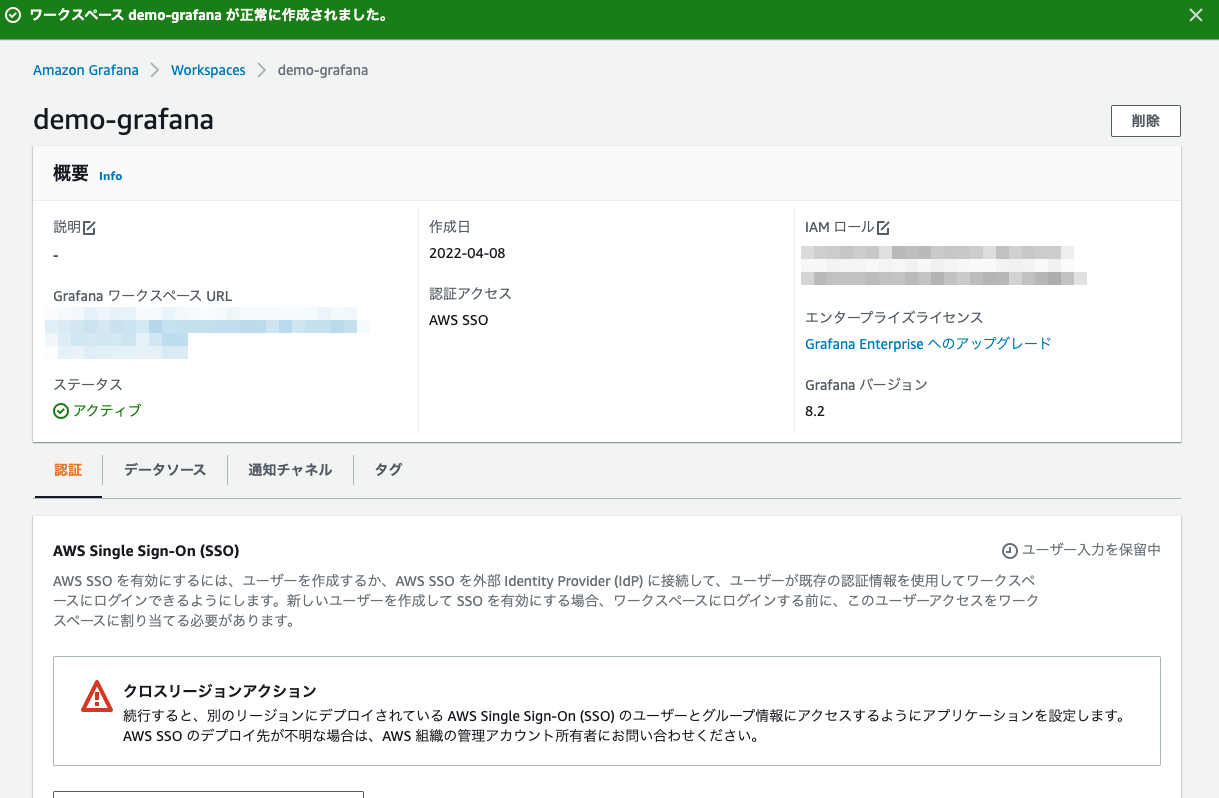The image size is (1219, 798).
Task: Click the Info link beside 概要
Action: coord(110,176)
